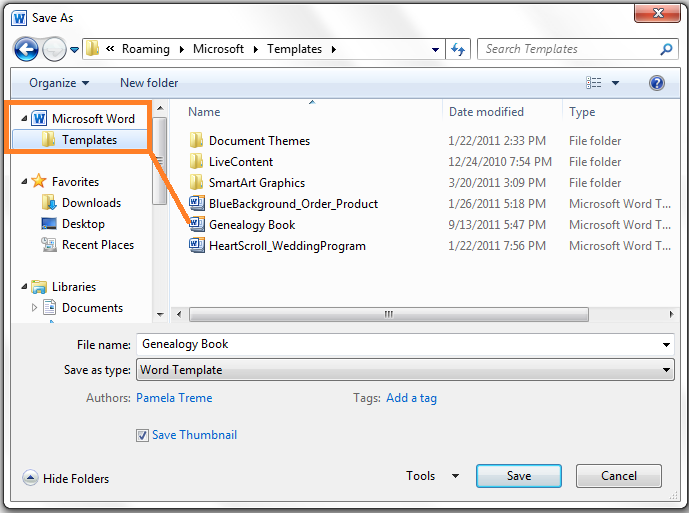Open the More view options dropdown arrow
The width and height of the screenshot is (691, 515).
click(615, 83)
